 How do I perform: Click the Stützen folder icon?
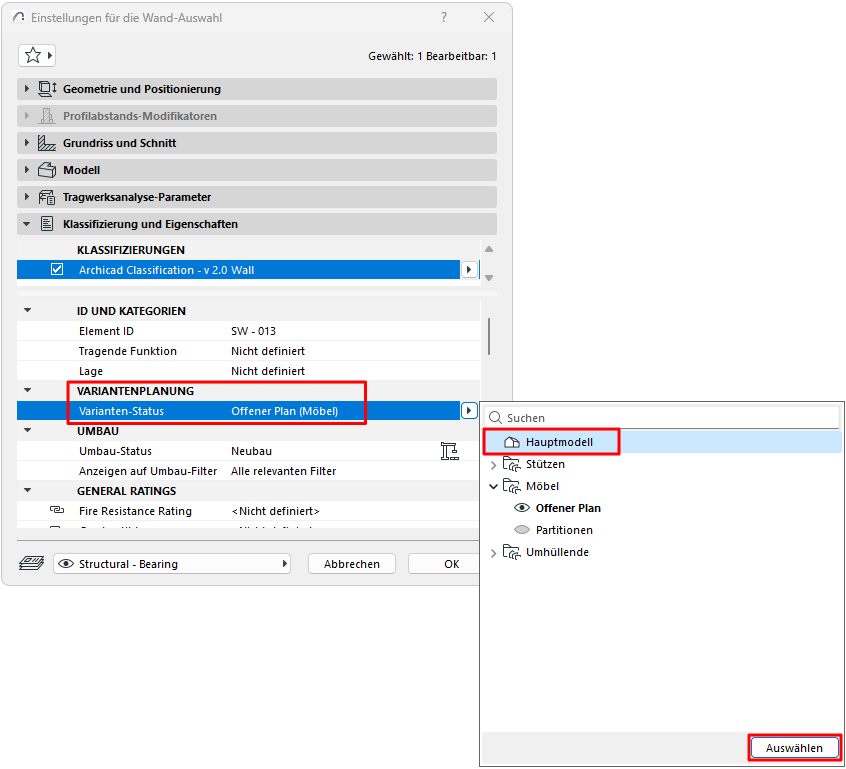tap(511, 464)
